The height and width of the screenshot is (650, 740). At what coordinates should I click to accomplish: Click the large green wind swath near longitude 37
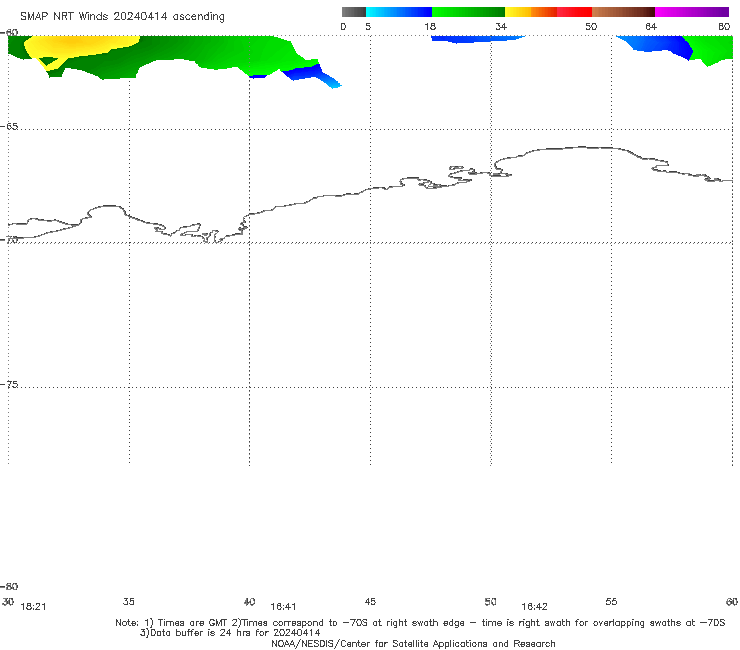tap(189, 50)
